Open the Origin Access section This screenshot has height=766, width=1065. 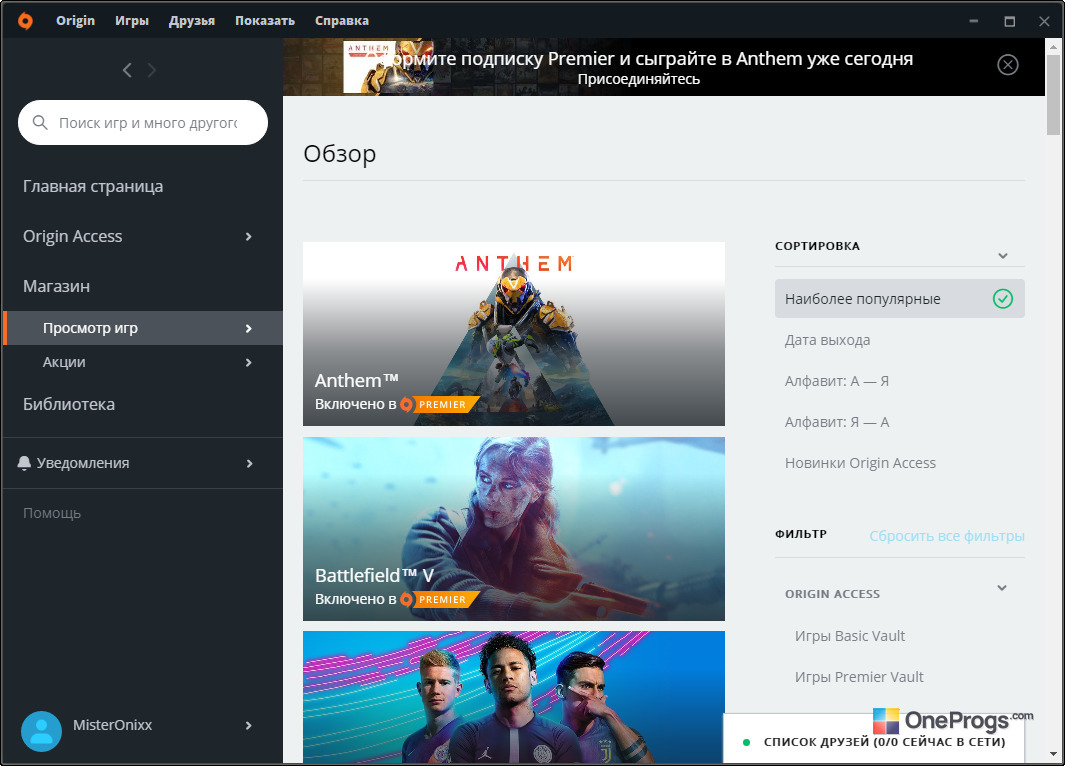(73, 236)
